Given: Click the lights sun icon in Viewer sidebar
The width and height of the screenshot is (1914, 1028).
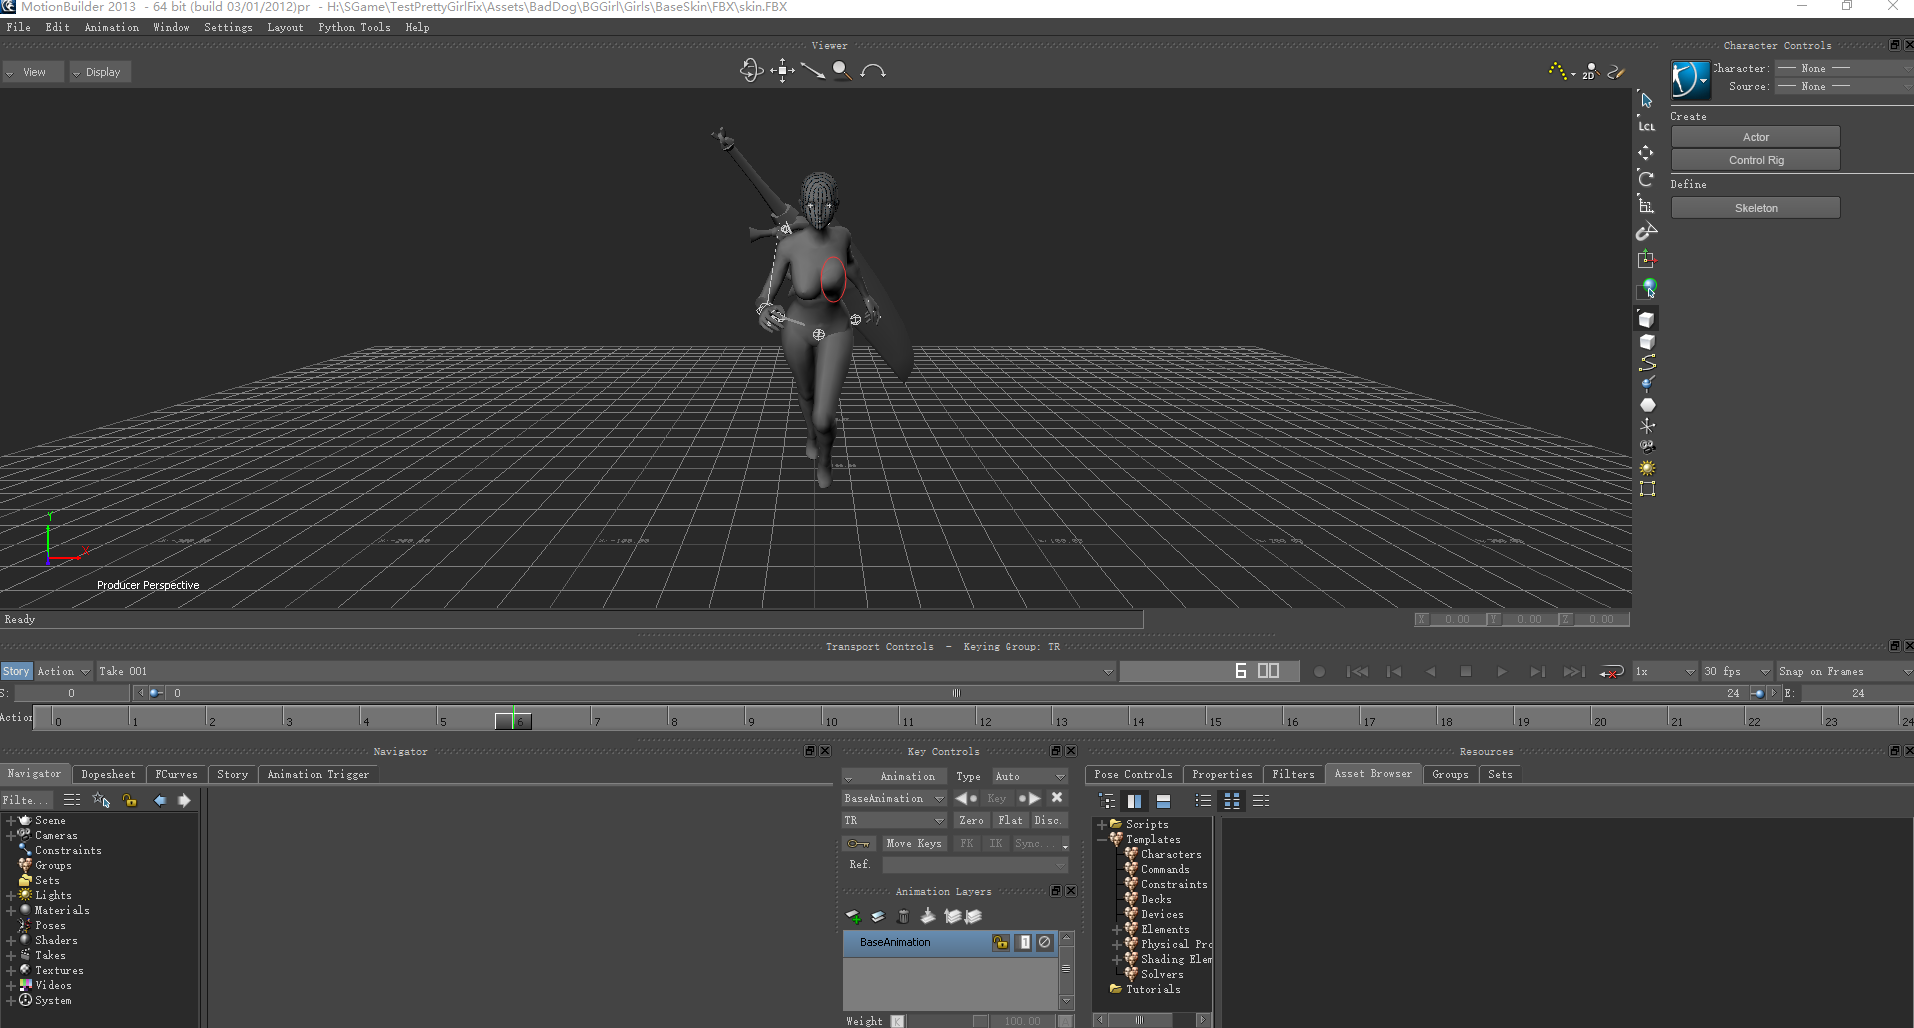Looking at the screenshot, I should (x=1647, y=468).
